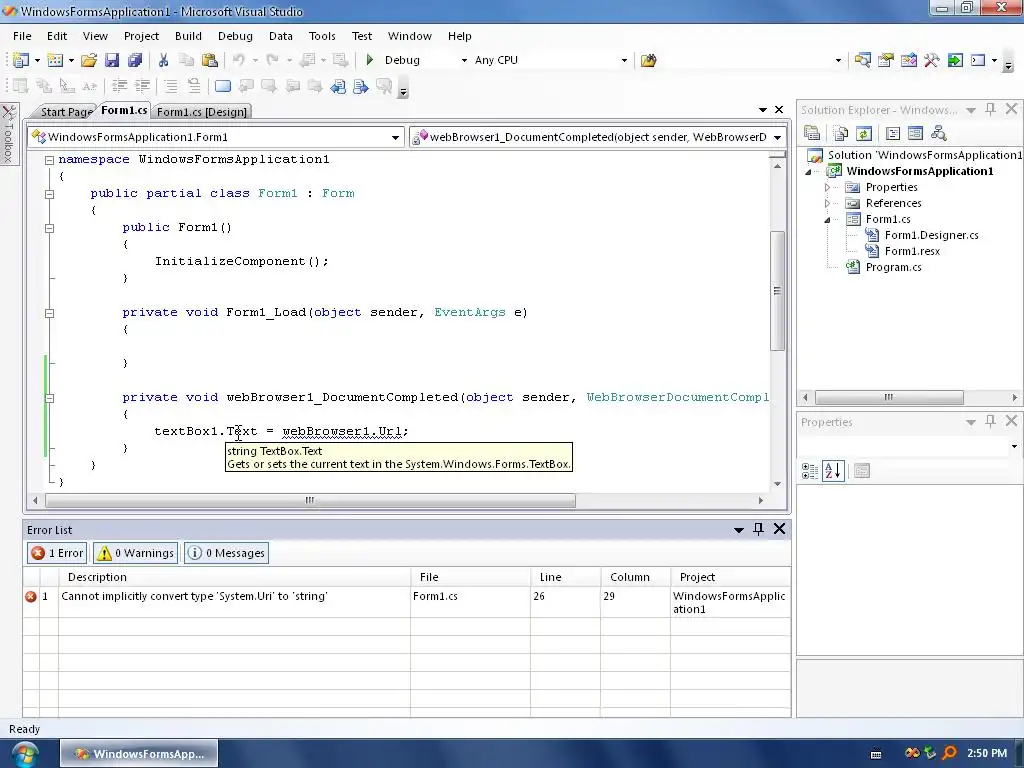
Task: Select Form1.resx in Solution Explorer
Action: point(912,251)
